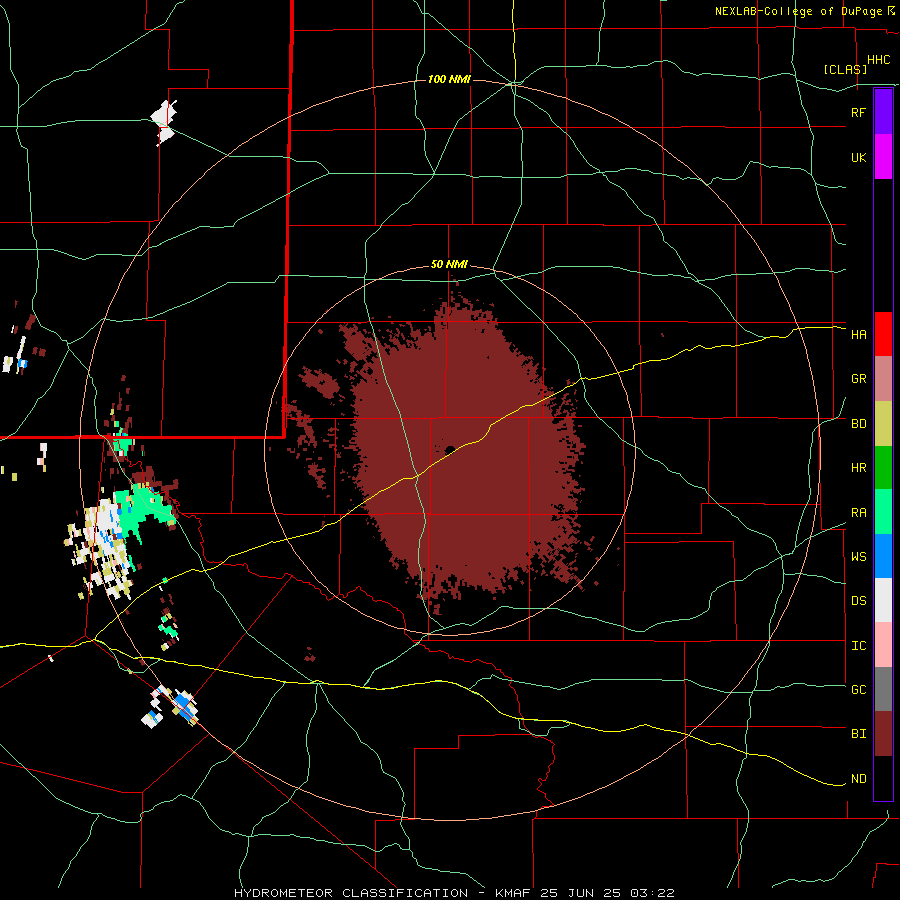900x900 pixels.
Task: Select the "HA" legend label
Action: click(x=858, y=334)
